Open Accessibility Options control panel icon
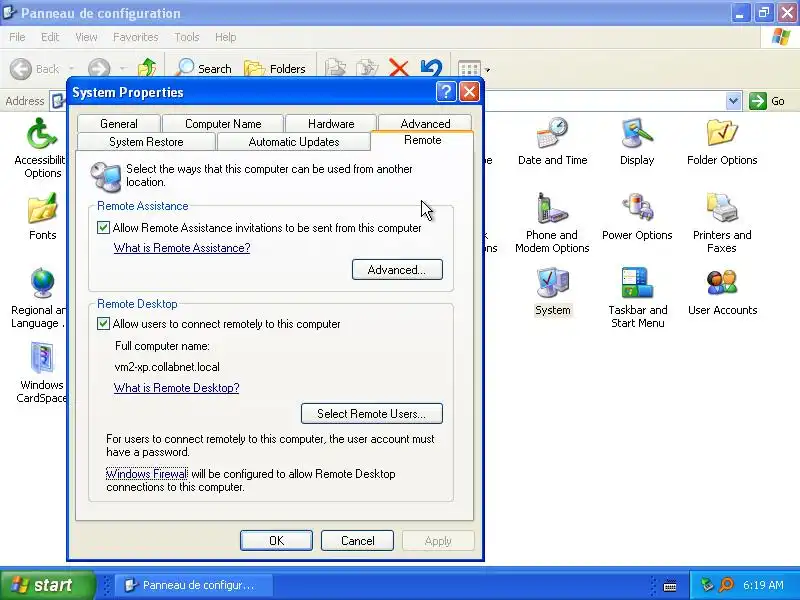 click(x=42, y=147)
